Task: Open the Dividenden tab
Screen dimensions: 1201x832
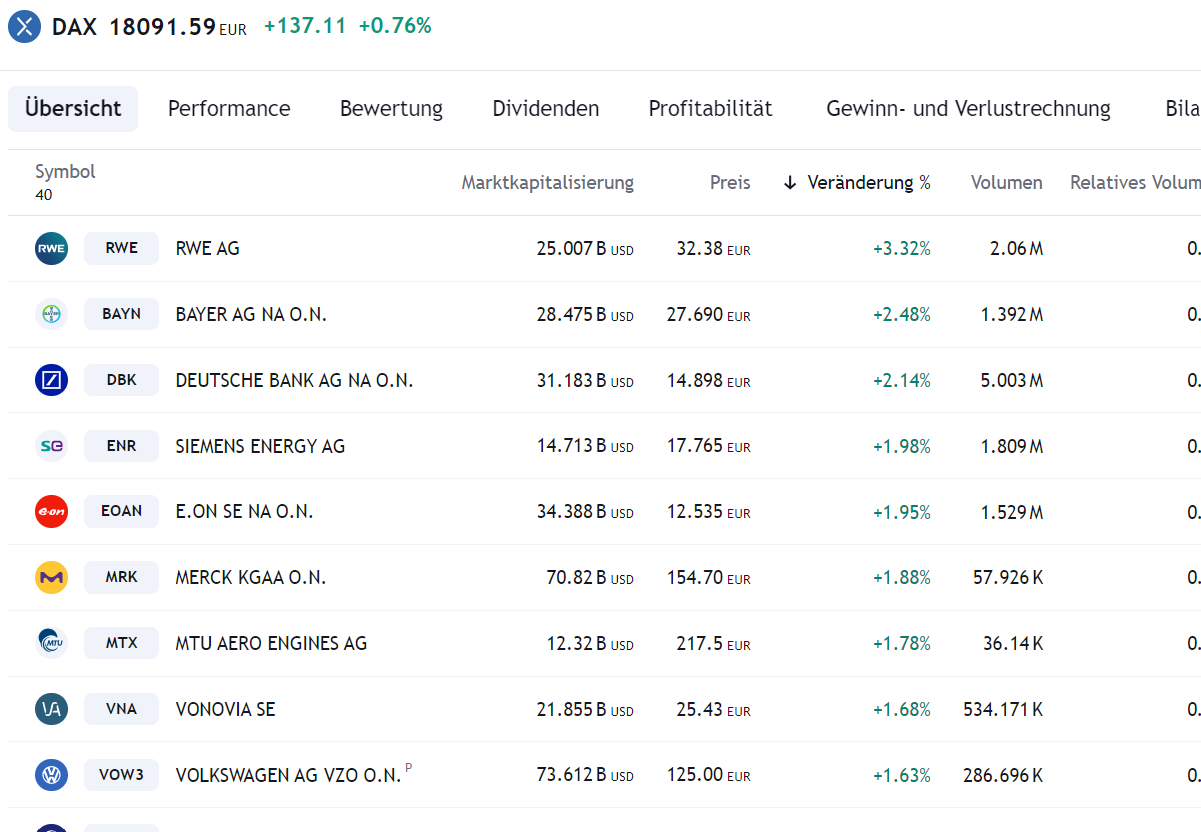Action: (x=545, y=108)
